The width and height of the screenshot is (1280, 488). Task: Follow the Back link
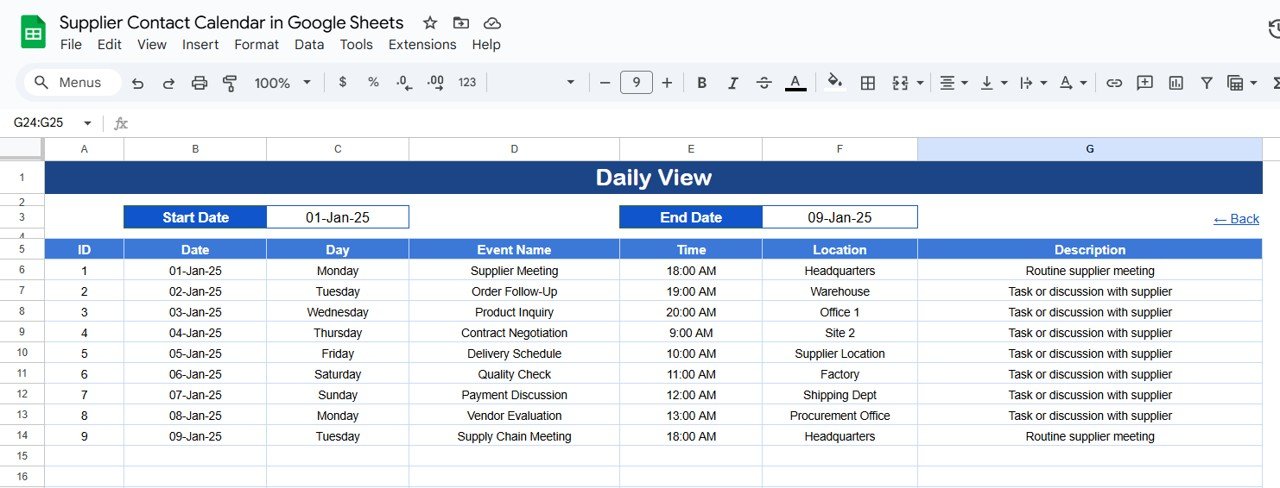tap(1236, 218)
